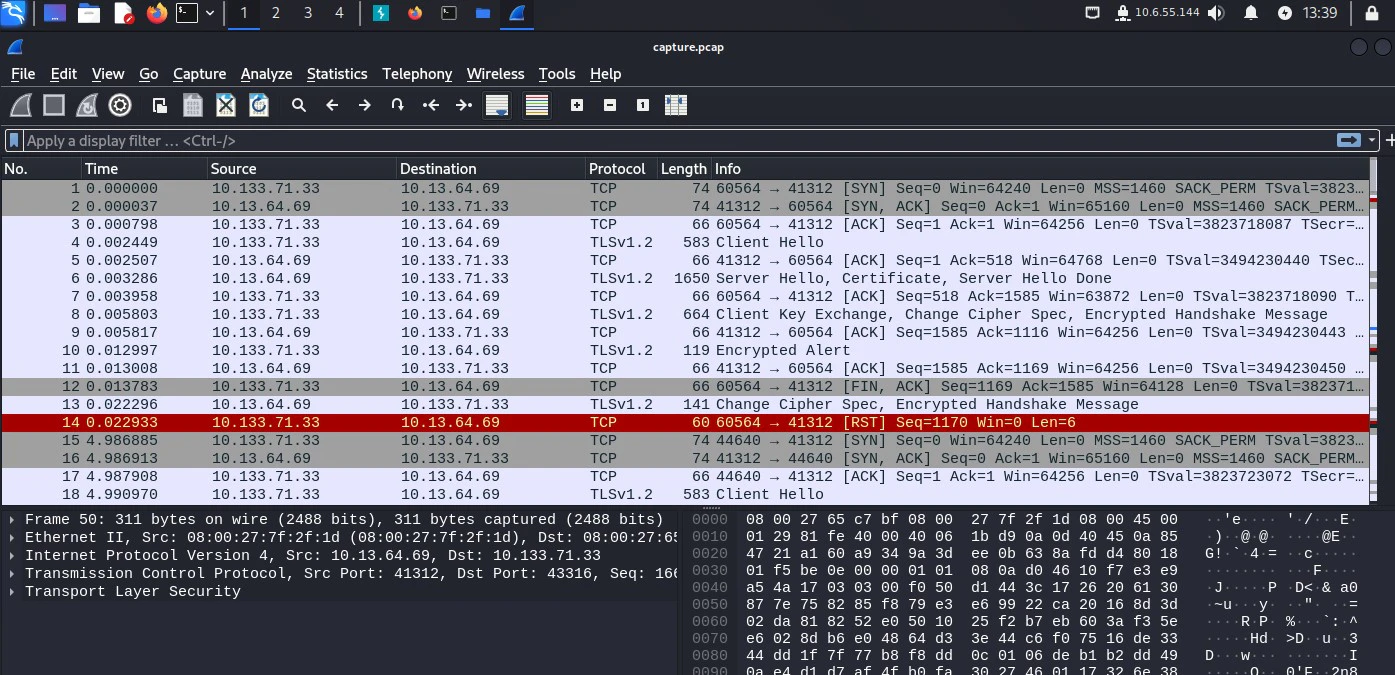Zoom in on packet list text
The width and height of the screenshot is (1395, 675).
[577, 105]
